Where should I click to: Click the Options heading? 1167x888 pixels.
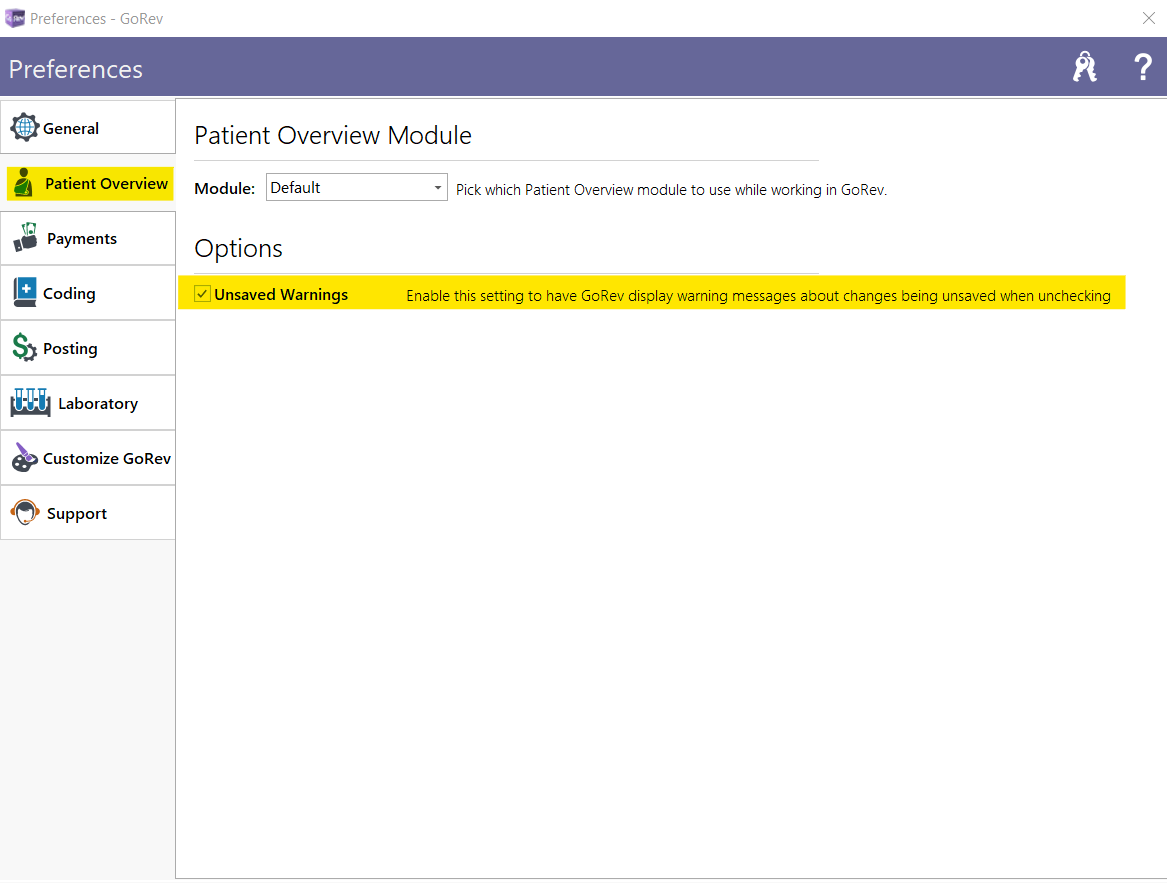point(238,249)
